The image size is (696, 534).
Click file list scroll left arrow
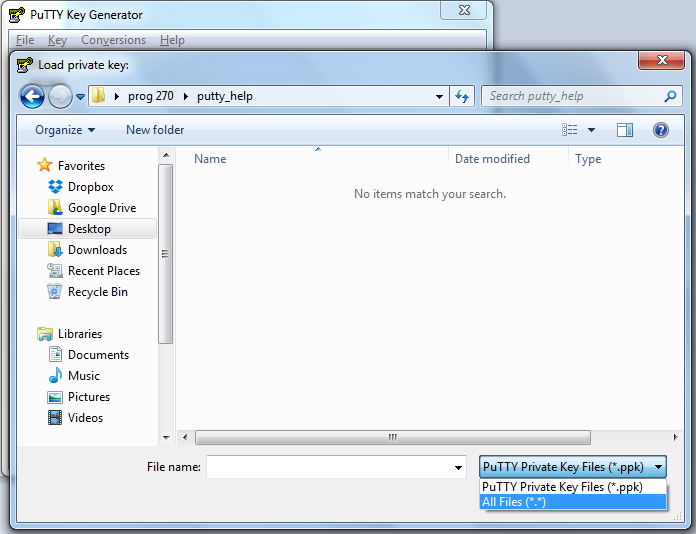pos(185,437)
